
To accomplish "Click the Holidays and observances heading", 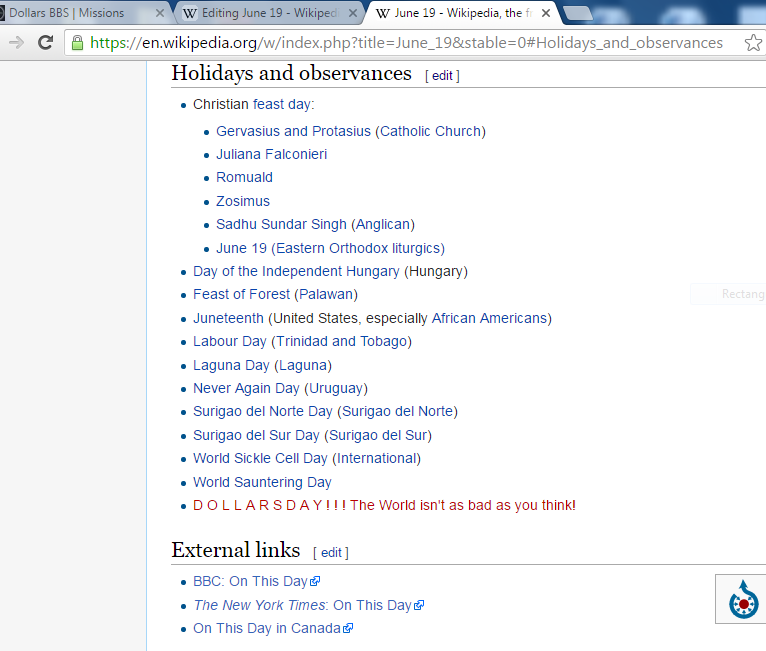I will tap(292, 73).
